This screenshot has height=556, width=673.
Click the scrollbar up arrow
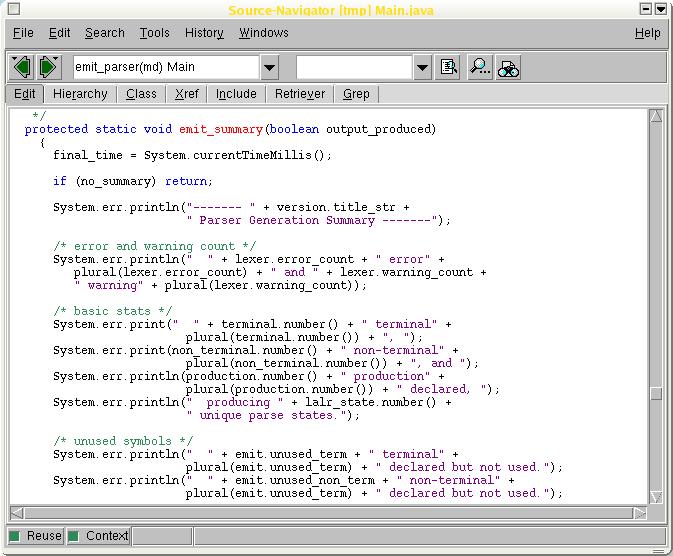point(656,117)
